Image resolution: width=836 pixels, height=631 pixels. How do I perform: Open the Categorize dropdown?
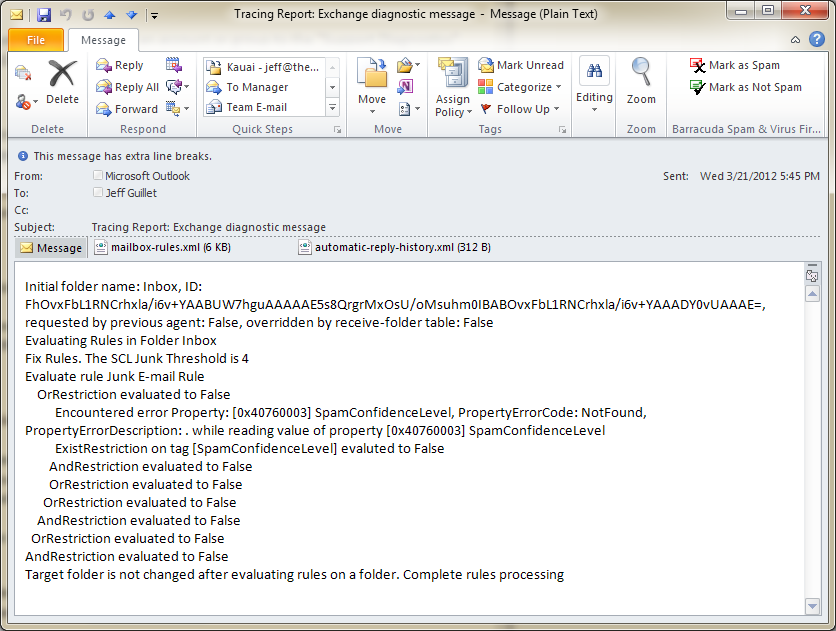coord(521,87)
